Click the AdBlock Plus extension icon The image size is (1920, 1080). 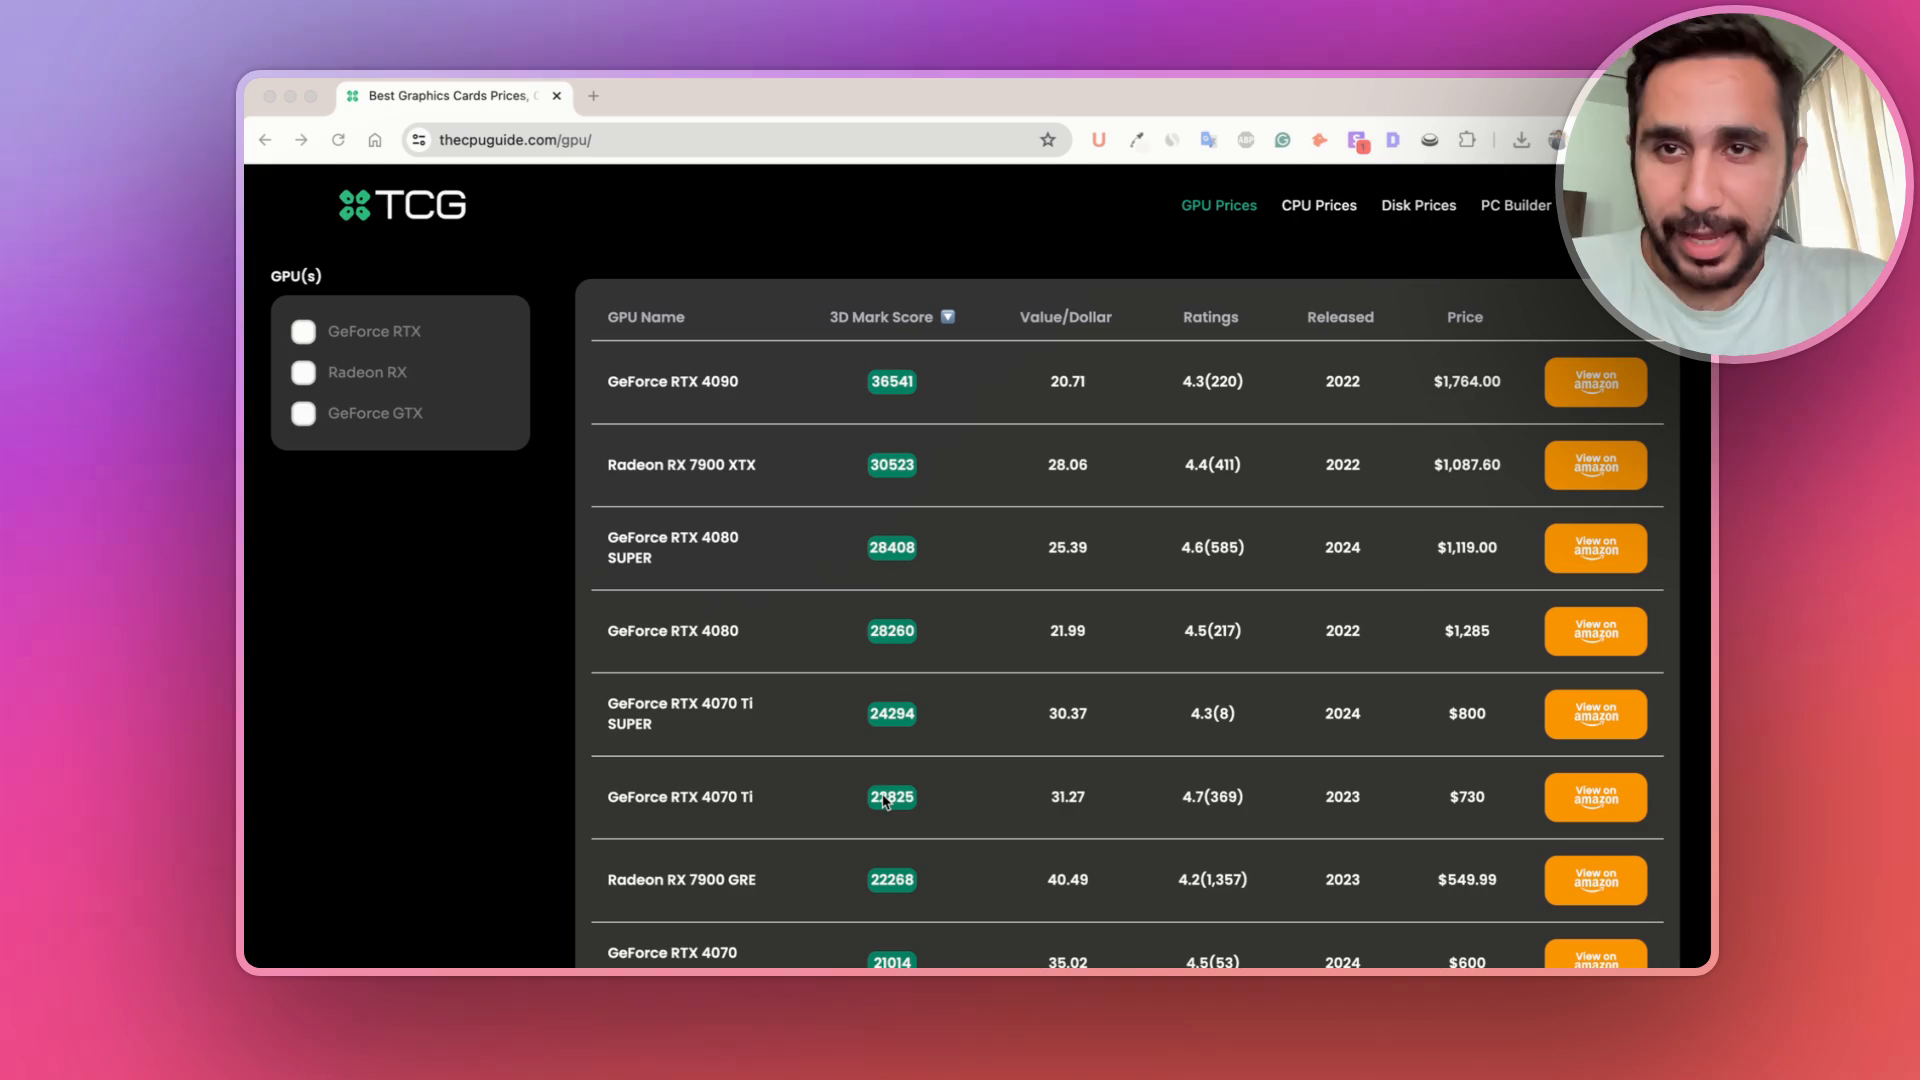click(x=1245, y=140)
